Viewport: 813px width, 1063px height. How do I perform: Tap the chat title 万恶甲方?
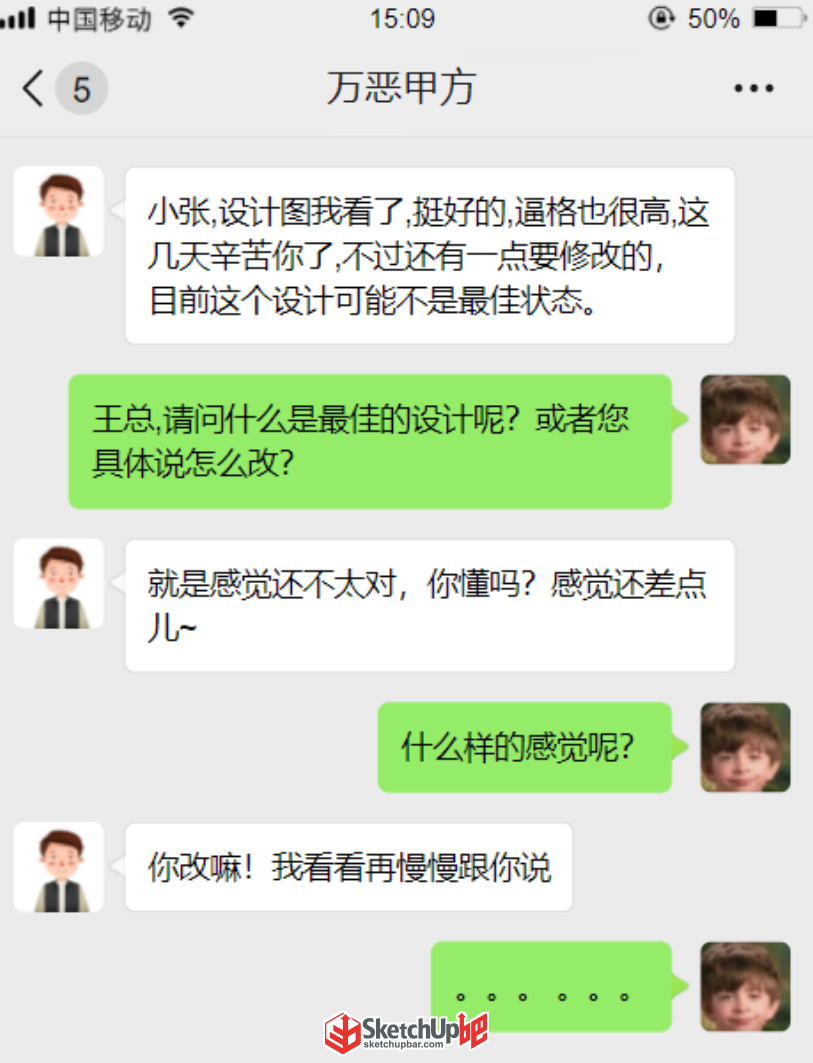click(401, 88)
